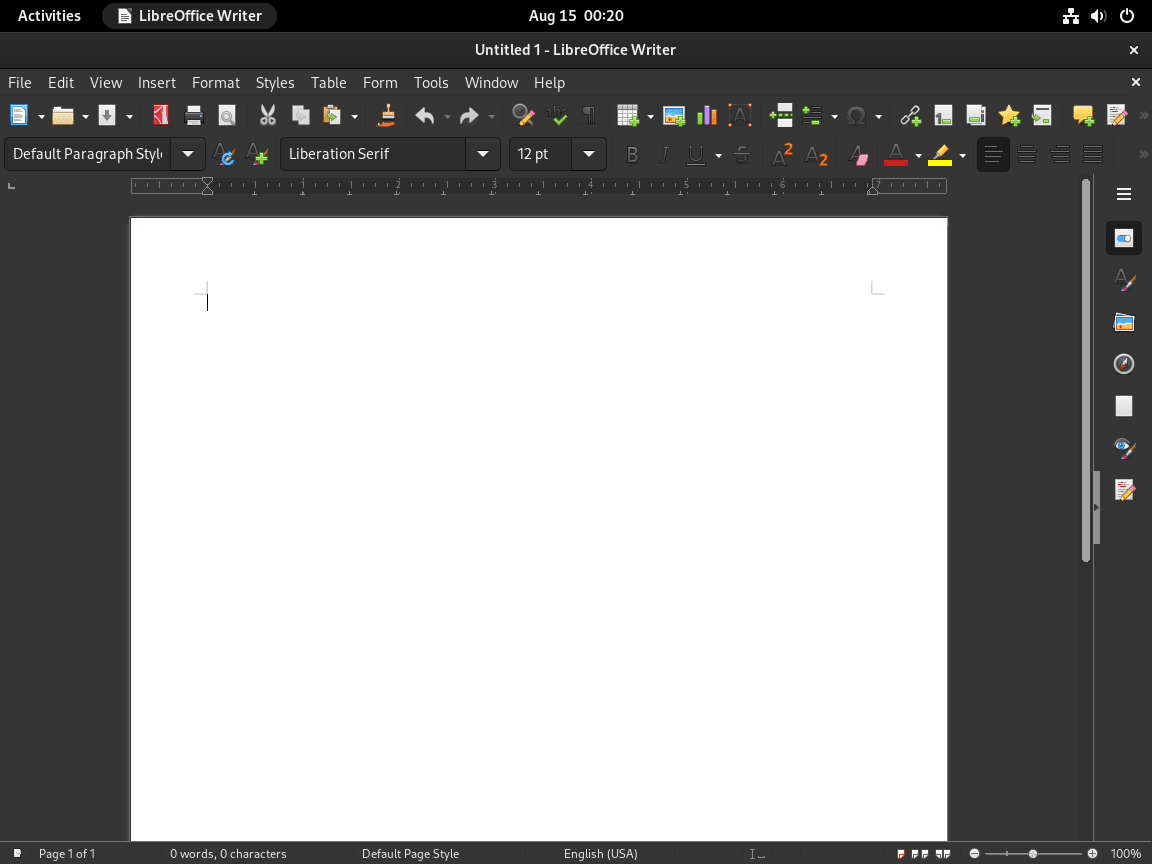This screenshot has width=1152, height=864.
Task: Expand the font size dropdown
Action: [x=589, y=154]
